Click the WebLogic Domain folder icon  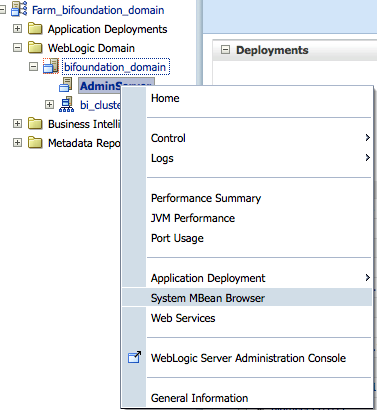35,48
